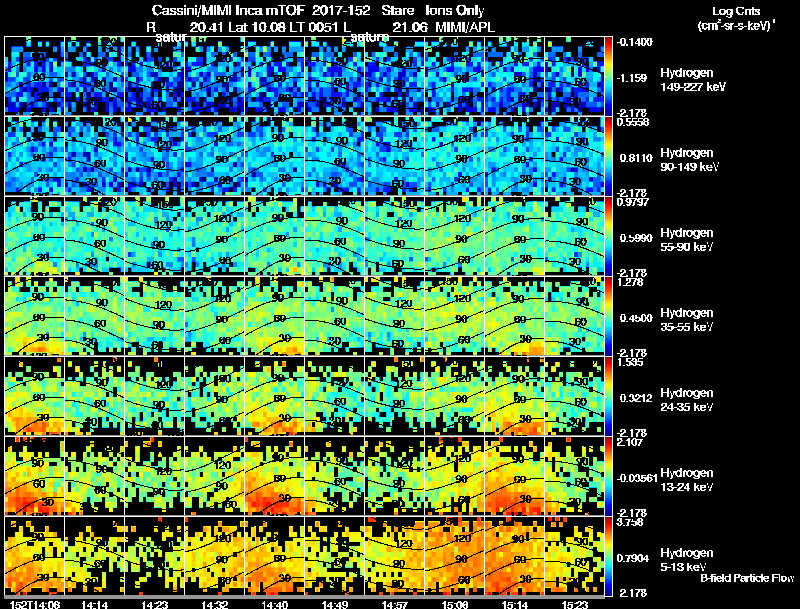The width and height of the screenshot is (800, 609).
Task: Click the color bar beside 149-227 keV row
Action: pos(609,76)
